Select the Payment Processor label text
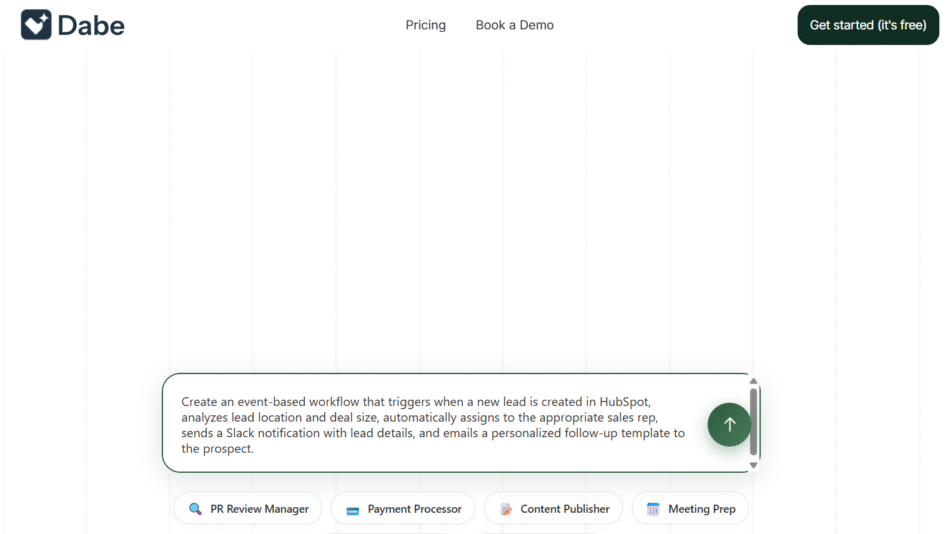950x534 pixels. [414, 509]
